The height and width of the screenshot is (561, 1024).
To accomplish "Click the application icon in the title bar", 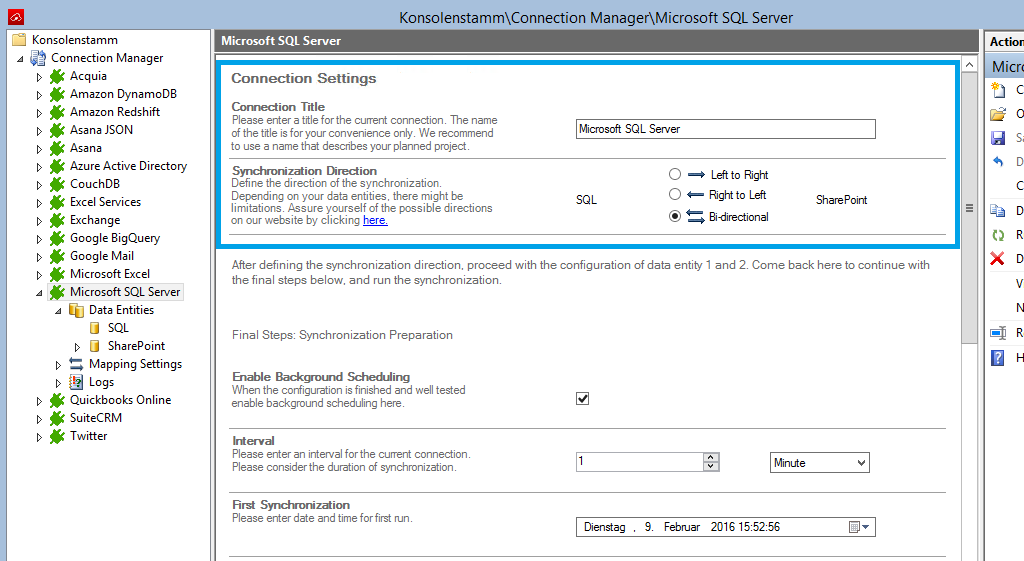I will 16,17.
